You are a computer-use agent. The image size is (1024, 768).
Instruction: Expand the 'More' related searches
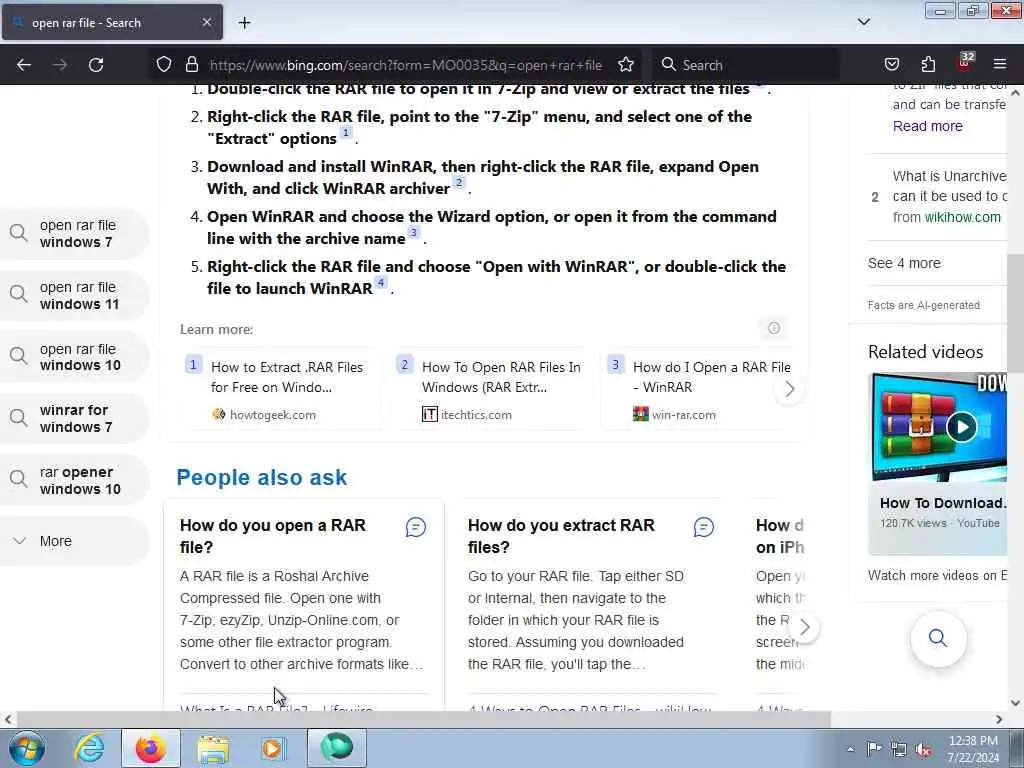pos(74,541)
